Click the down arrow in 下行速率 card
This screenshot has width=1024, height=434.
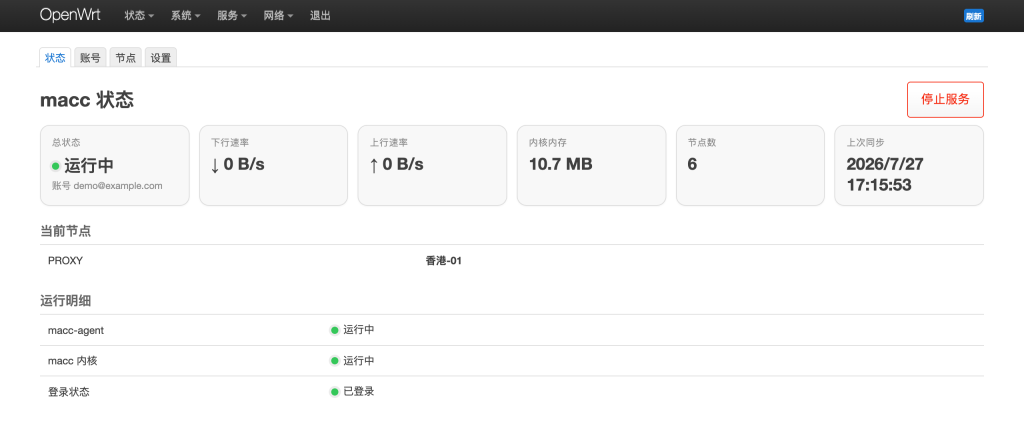215,165
